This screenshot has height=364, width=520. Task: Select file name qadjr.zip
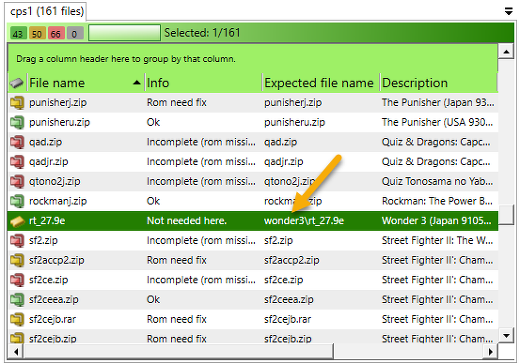click(49, 161)
